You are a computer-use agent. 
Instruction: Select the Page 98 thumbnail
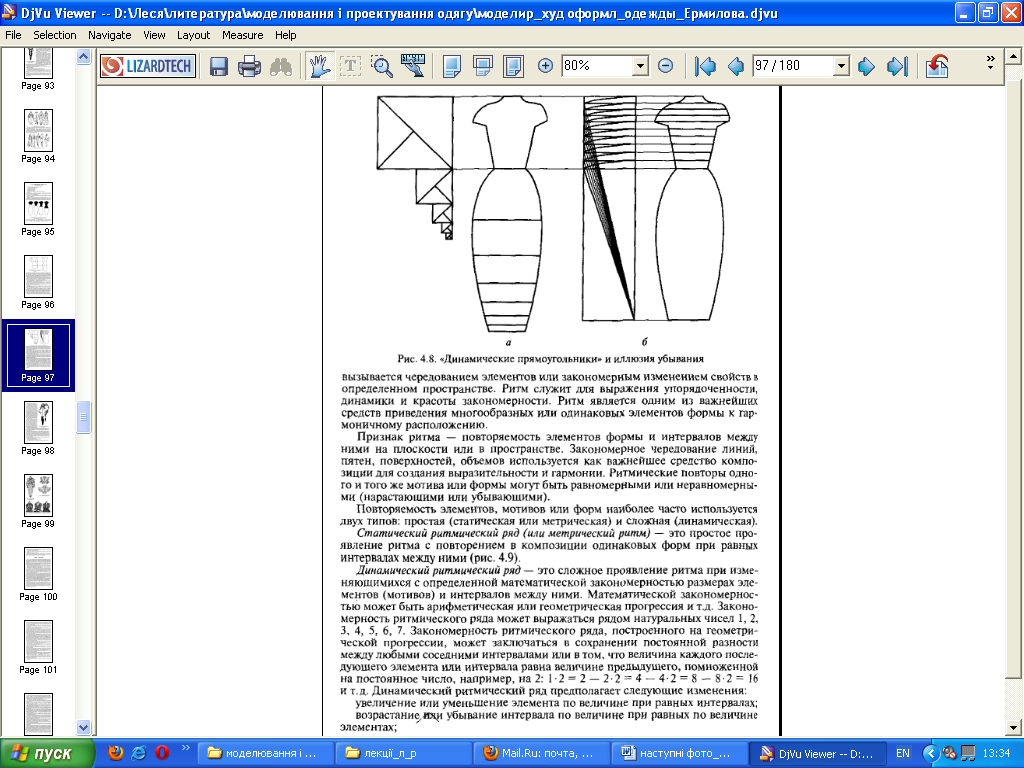38,428
